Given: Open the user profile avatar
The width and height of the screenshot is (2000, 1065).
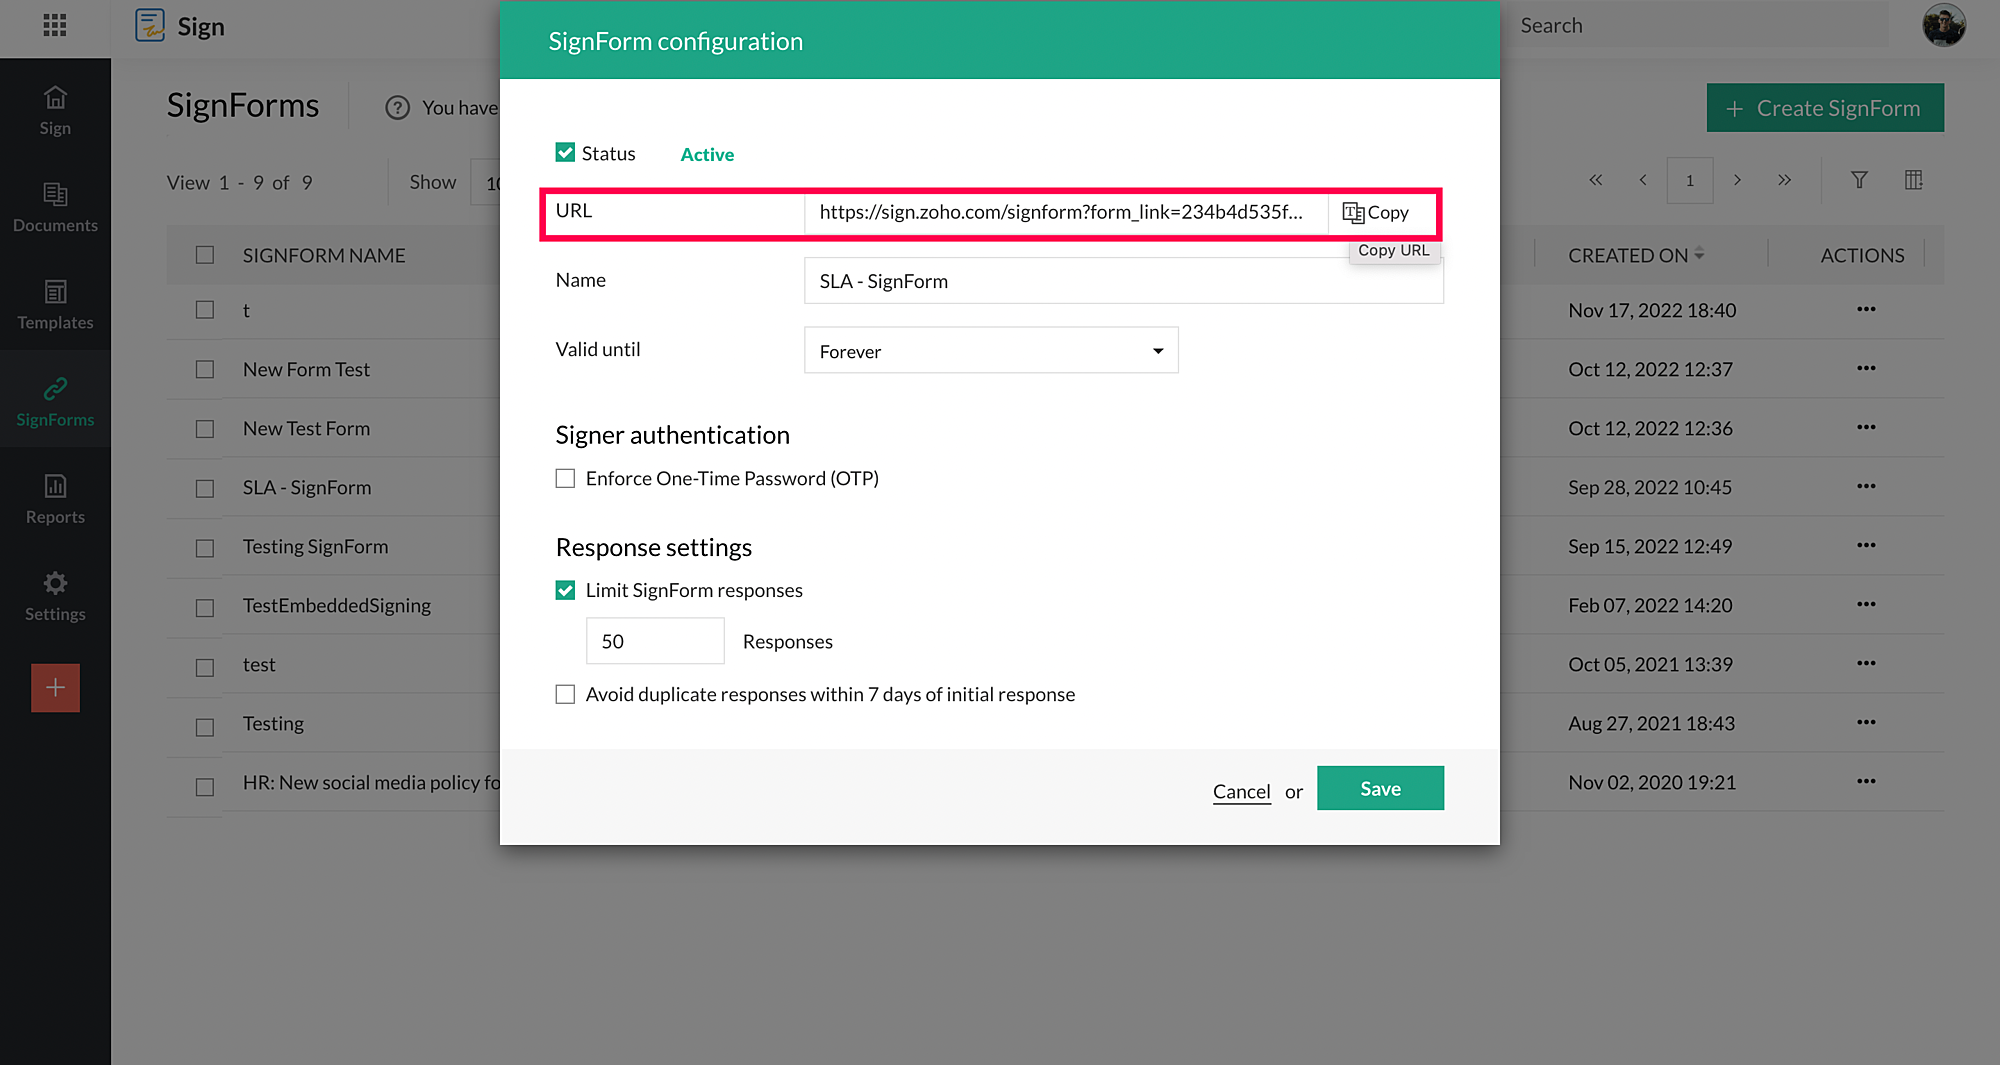Looking at the screenshot, I should pos(1943,25).
